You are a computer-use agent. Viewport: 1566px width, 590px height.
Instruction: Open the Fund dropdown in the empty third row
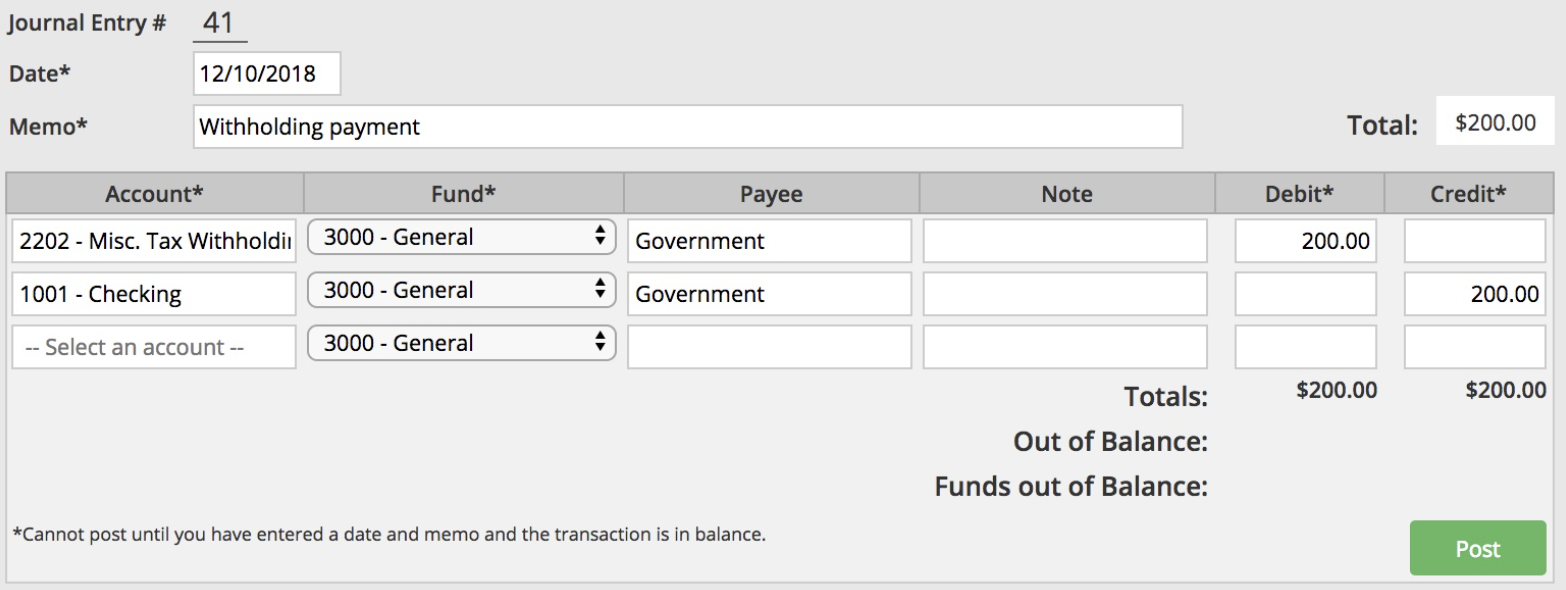(461, 344)
